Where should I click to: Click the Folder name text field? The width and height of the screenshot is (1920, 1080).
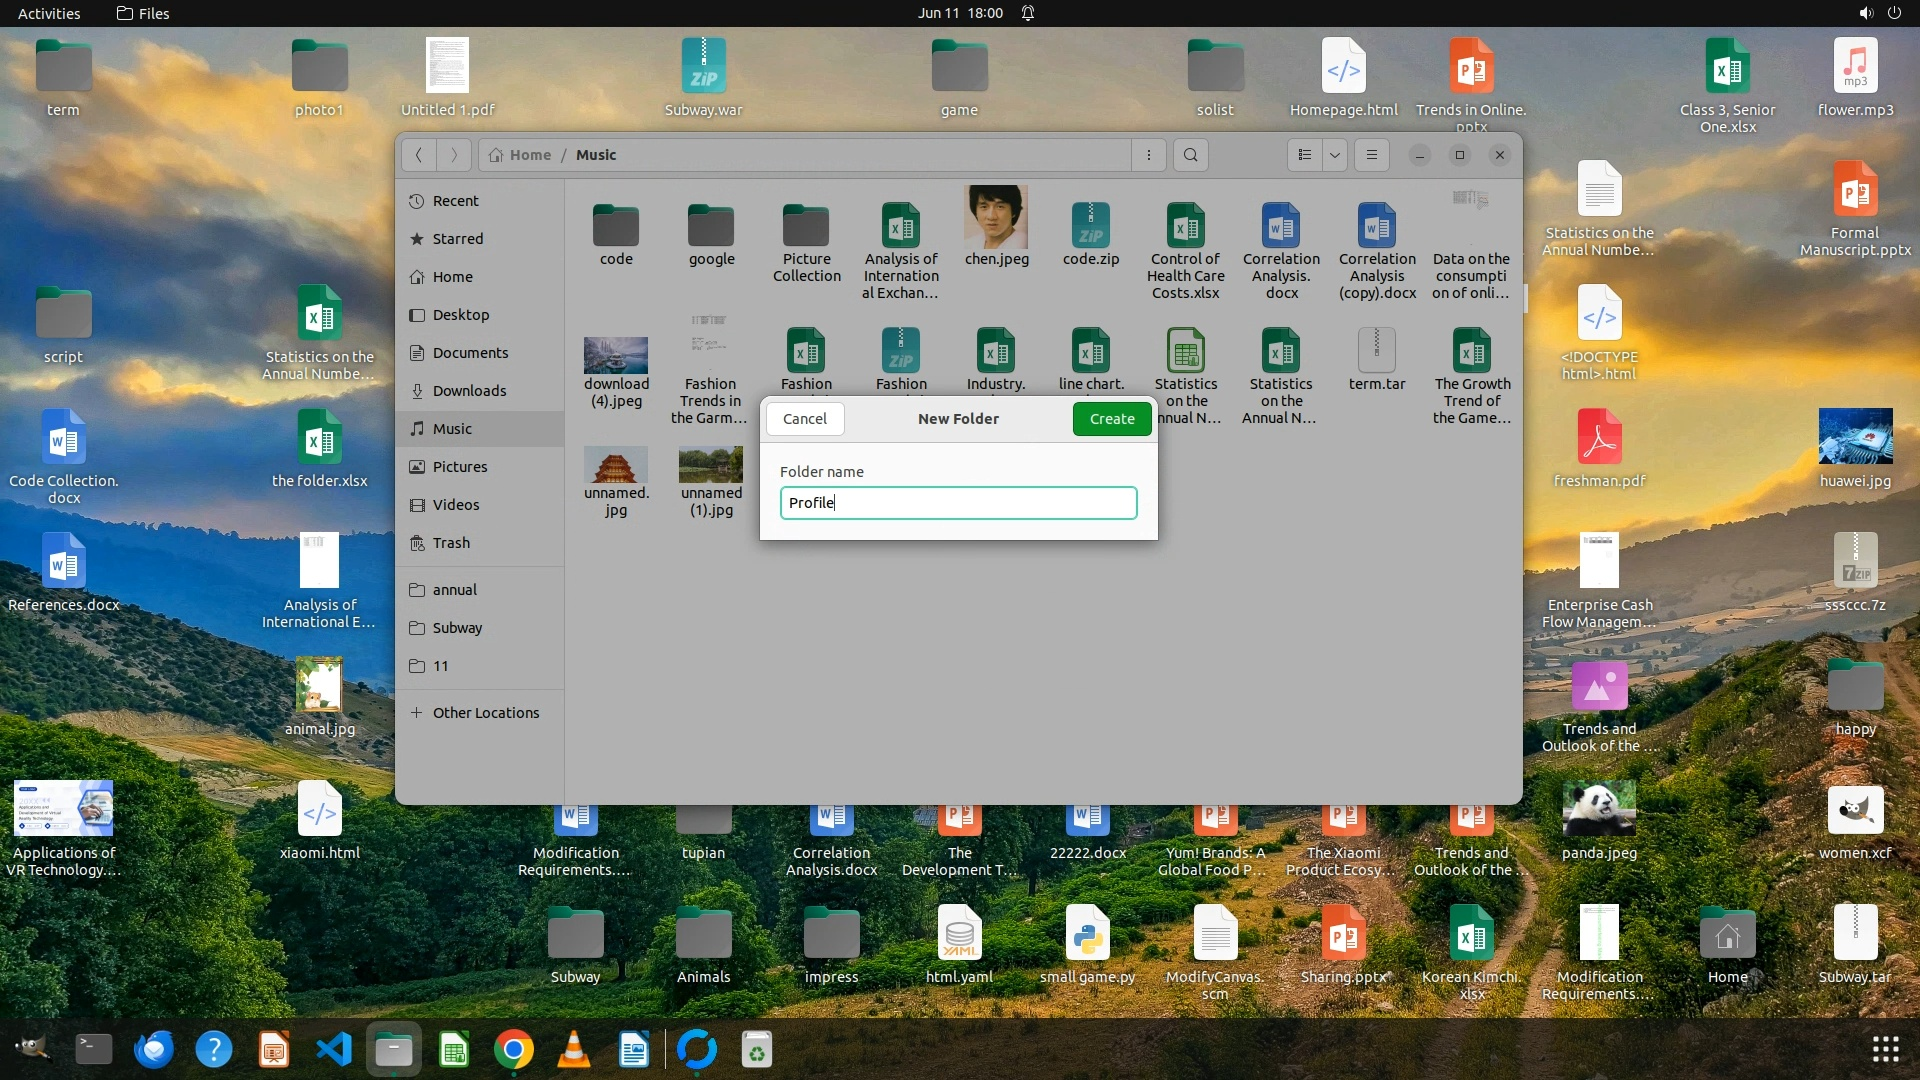point(958,503)
